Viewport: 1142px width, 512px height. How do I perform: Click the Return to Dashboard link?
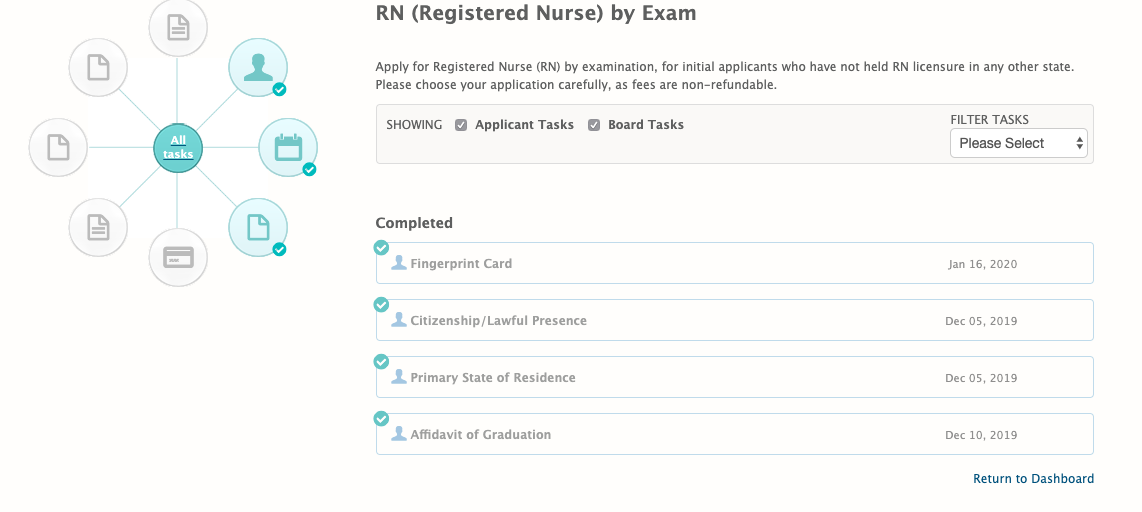1033,479
